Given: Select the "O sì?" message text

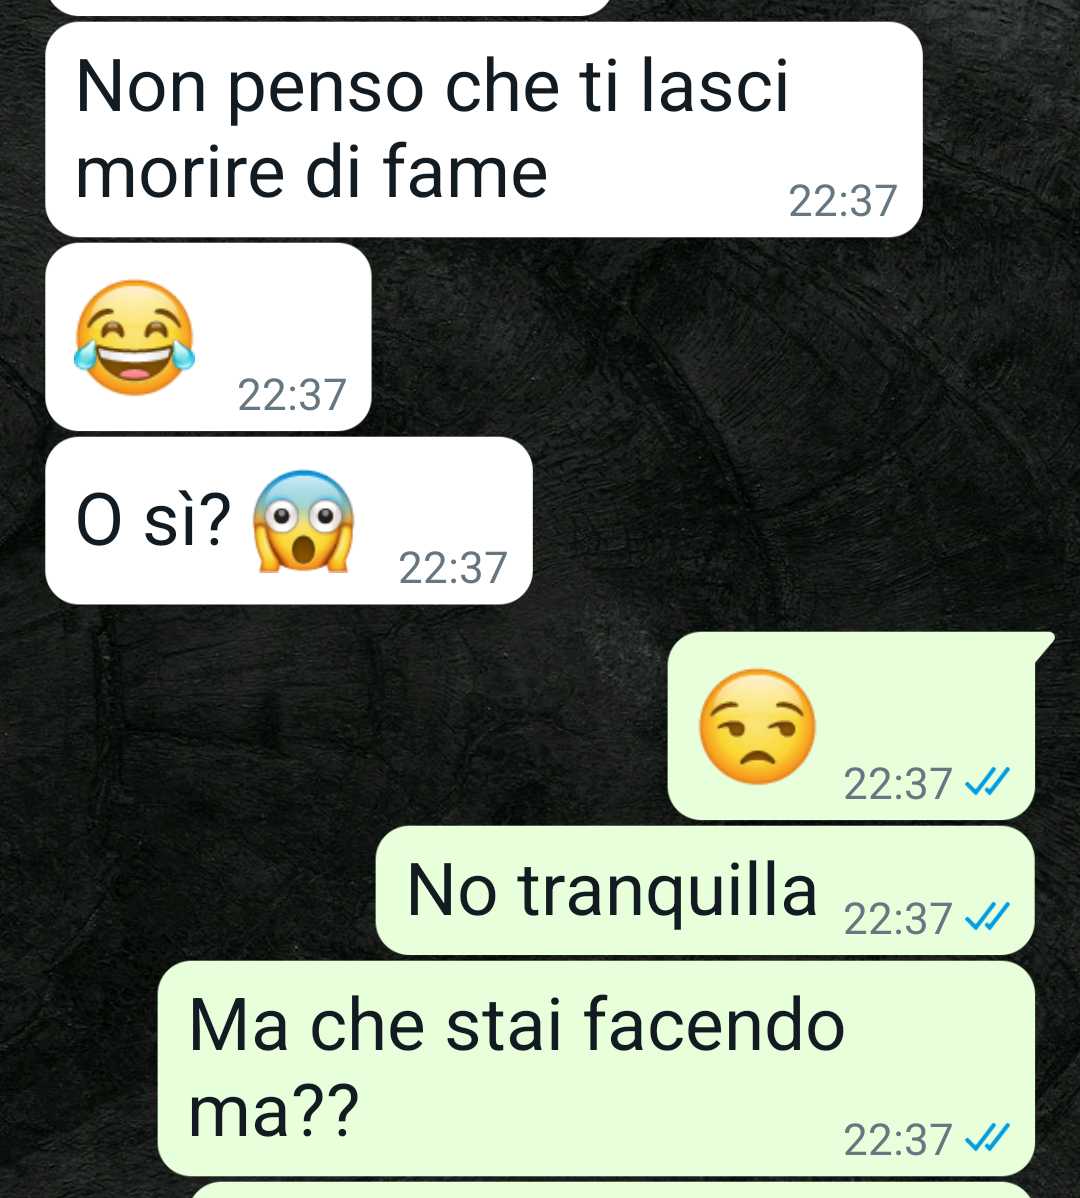Looking at the screenshot, I should pos(154,521).
